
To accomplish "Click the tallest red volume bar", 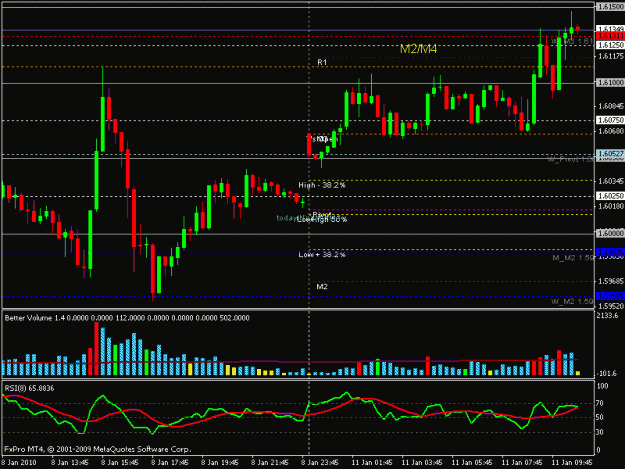I will (x=96, y=349).
